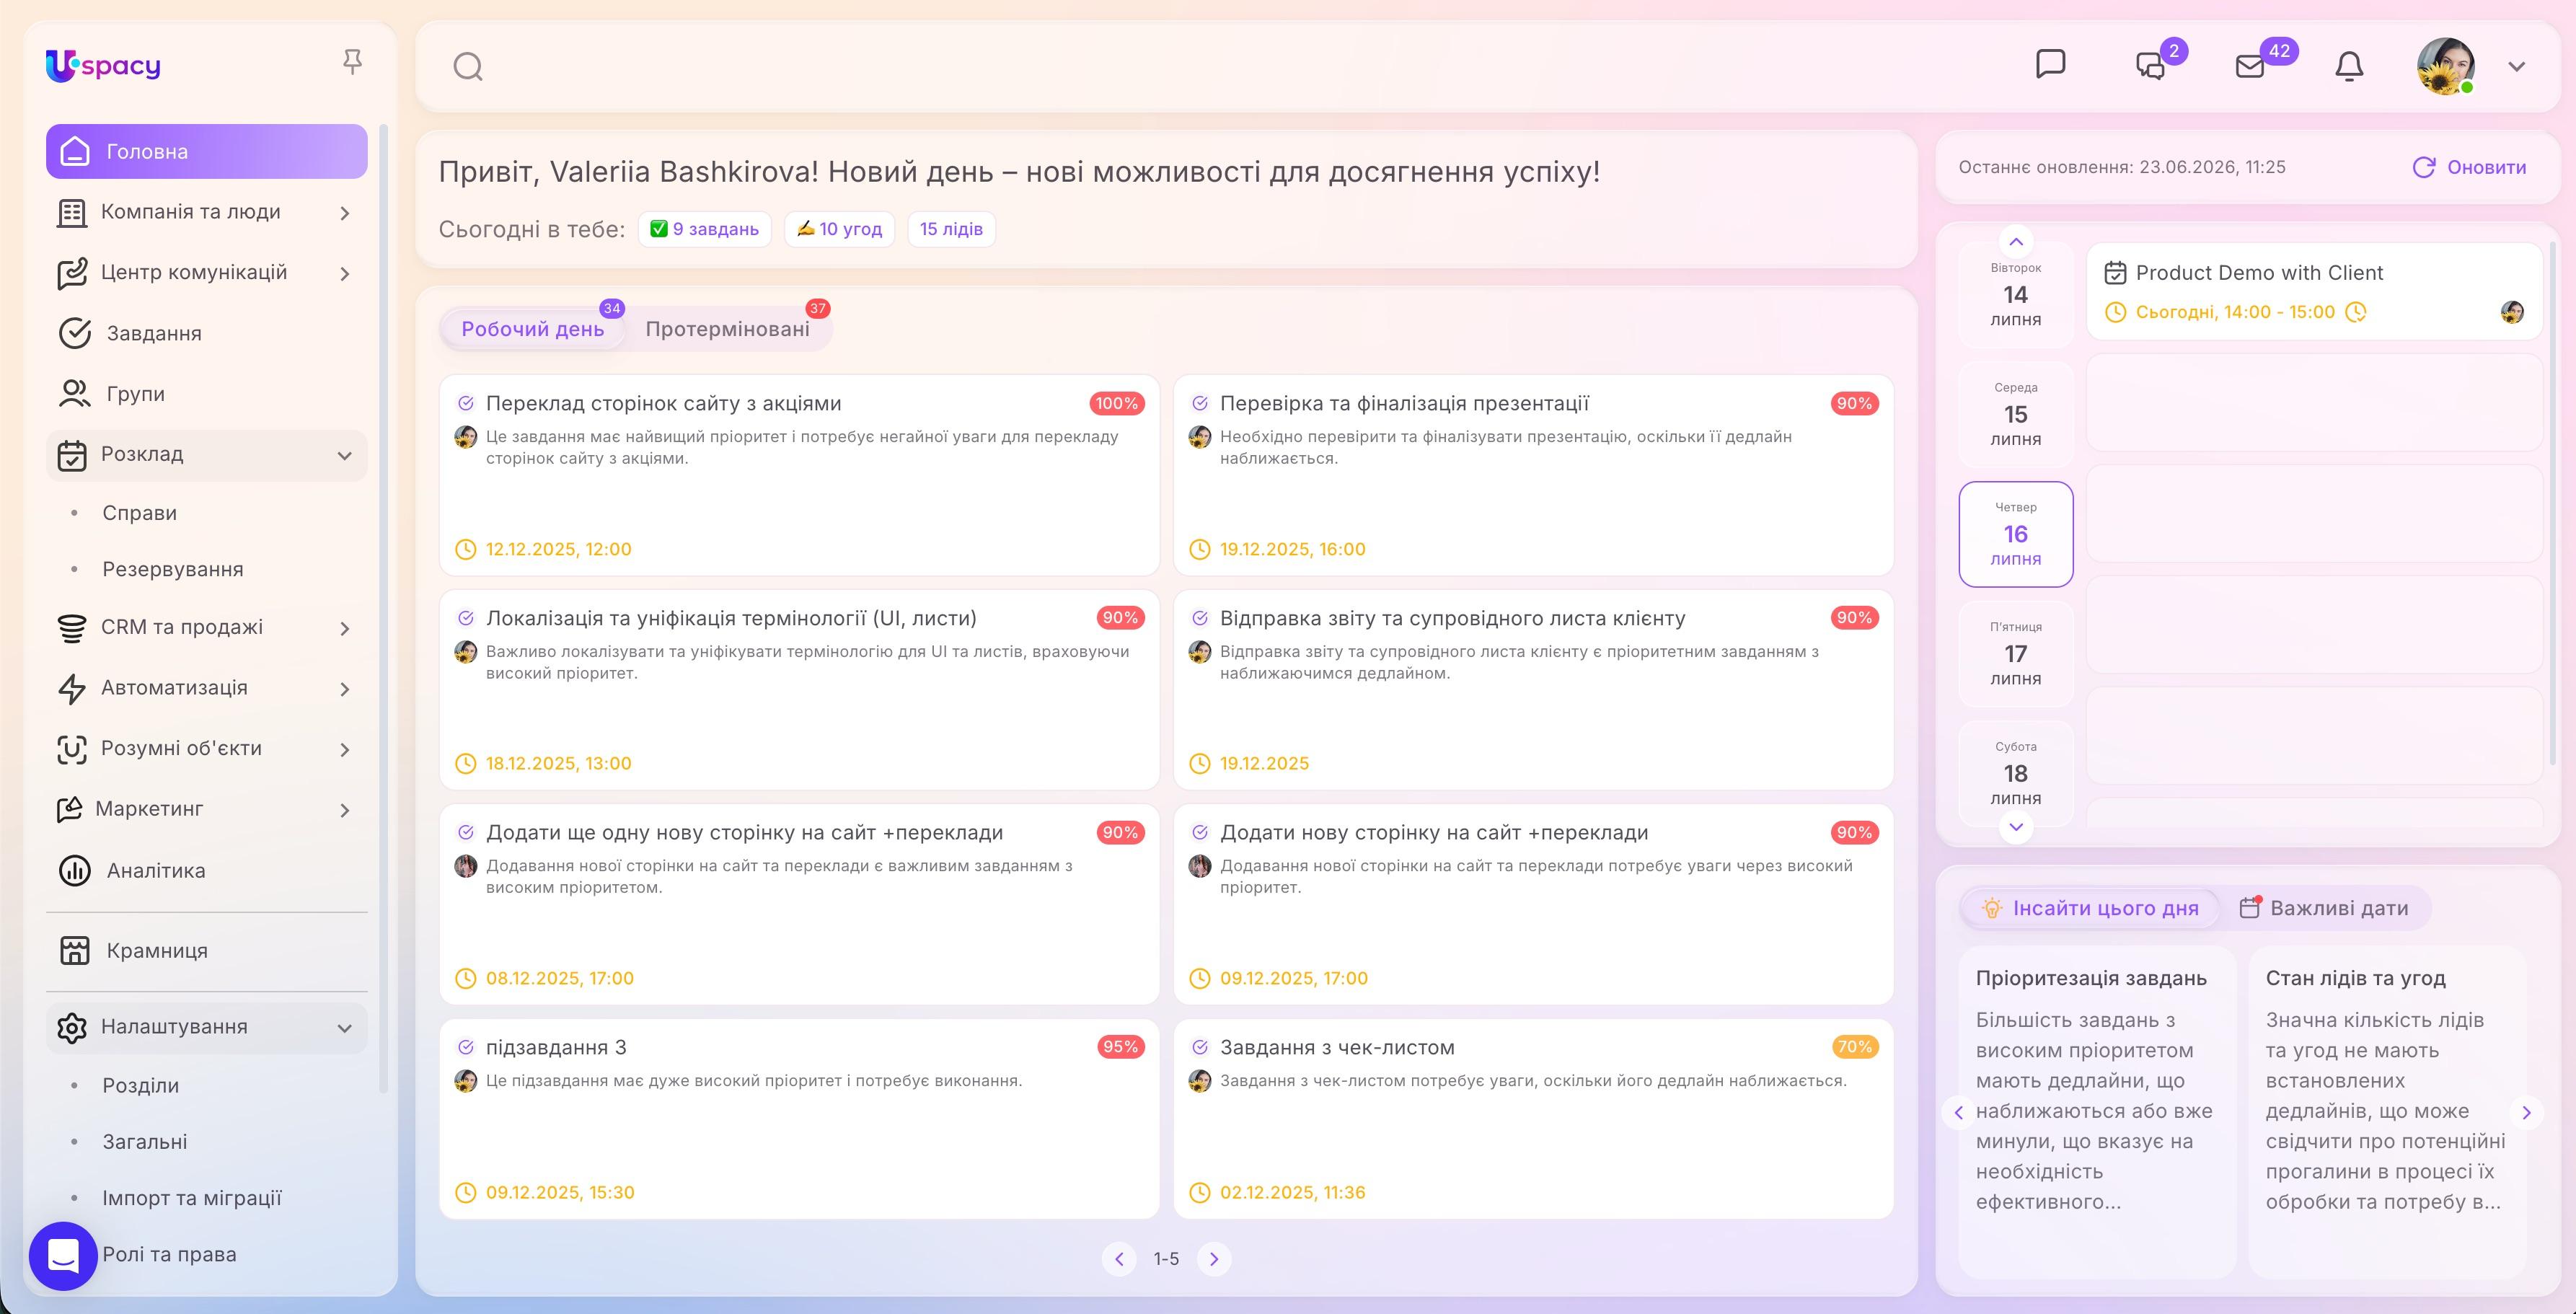2576x1314 pixels.
Task: Click the 'Оновити' refresh button
Action: (x=2469, y=168)
